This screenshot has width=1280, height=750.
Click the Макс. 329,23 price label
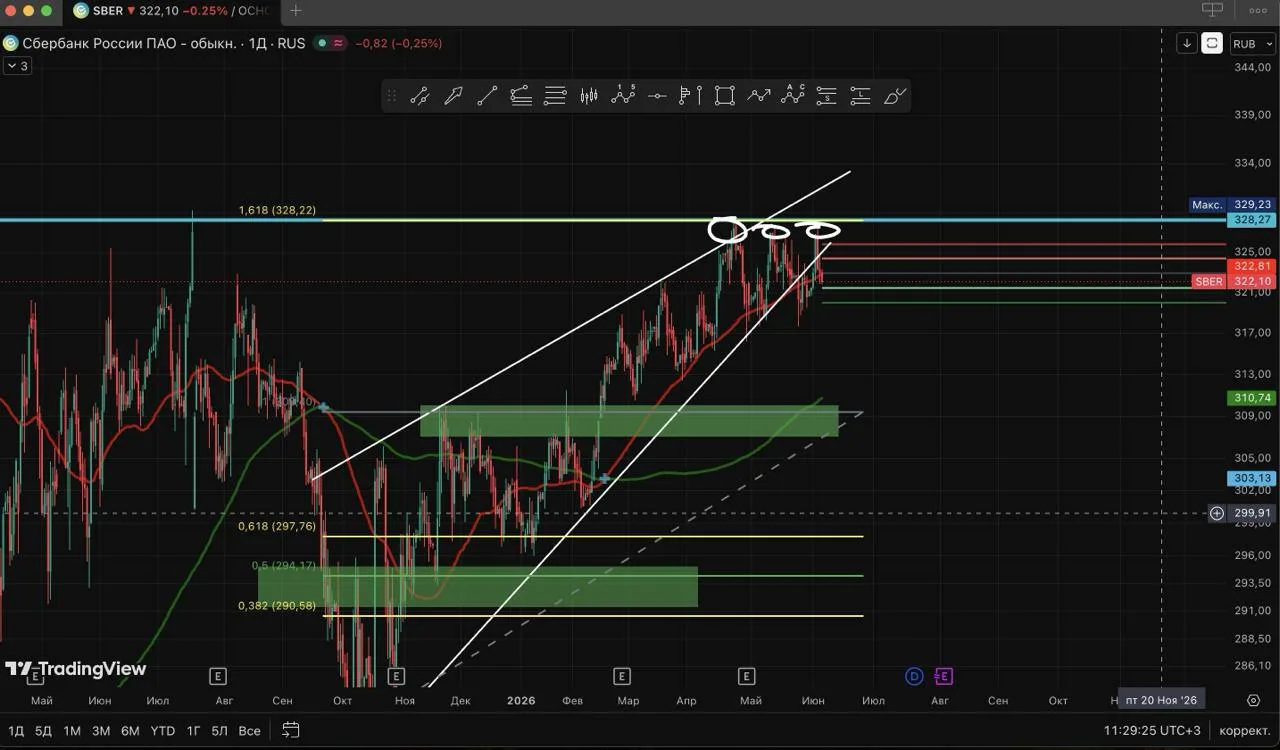(x=1231, y=204)
